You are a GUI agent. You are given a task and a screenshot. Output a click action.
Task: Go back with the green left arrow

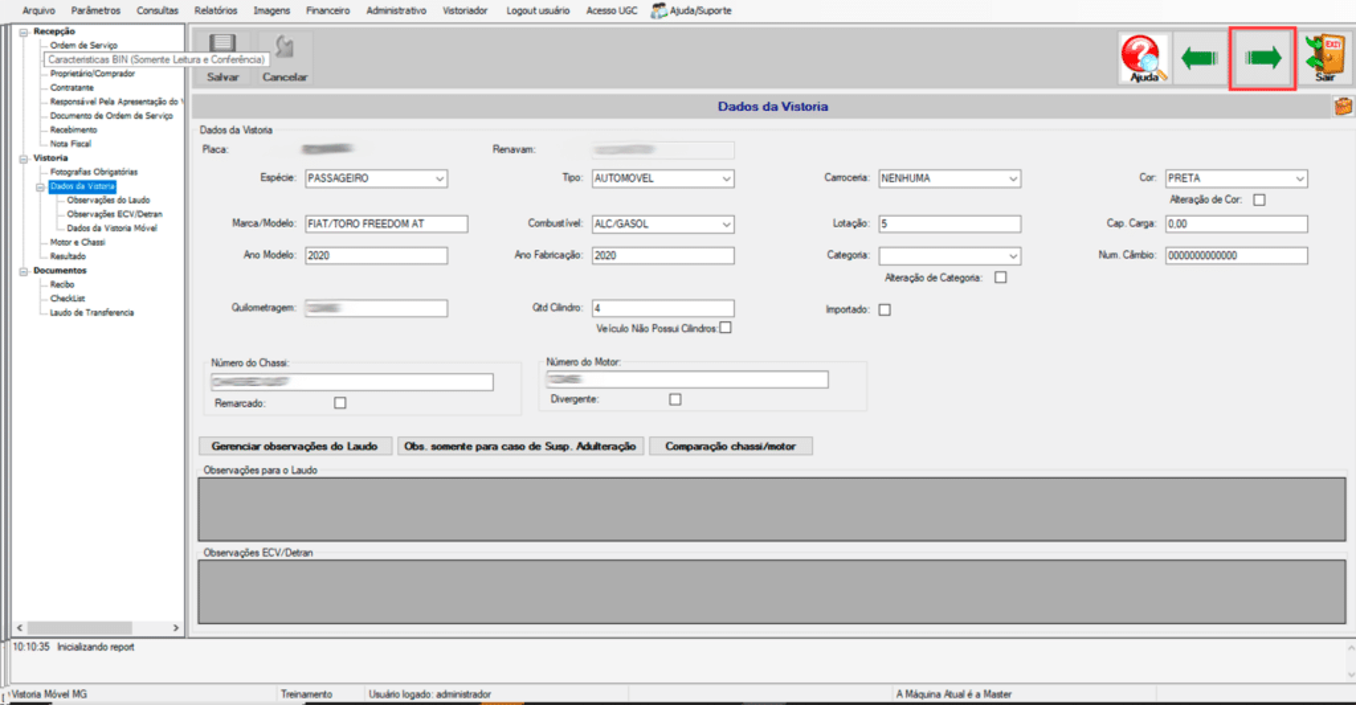click(1200, 59)
